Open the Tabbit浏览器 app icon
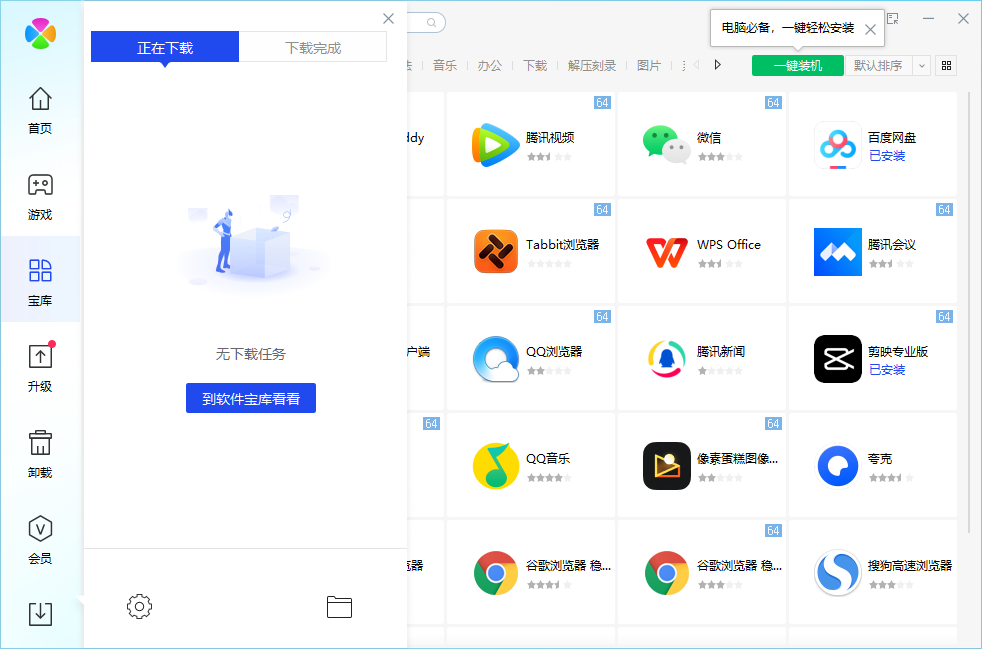This screenshot has width=982, height=649. [x=495, y=251]
